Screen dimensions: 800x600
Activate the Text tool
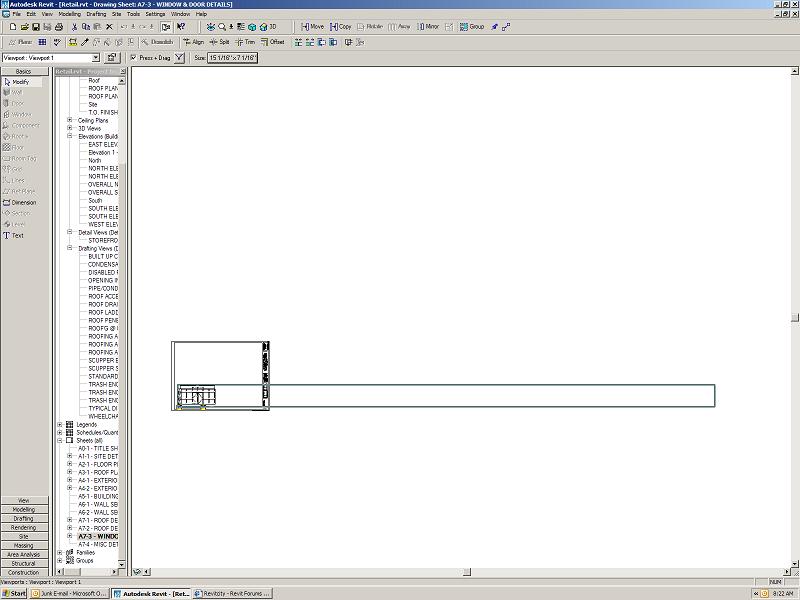tap(18, 235)
